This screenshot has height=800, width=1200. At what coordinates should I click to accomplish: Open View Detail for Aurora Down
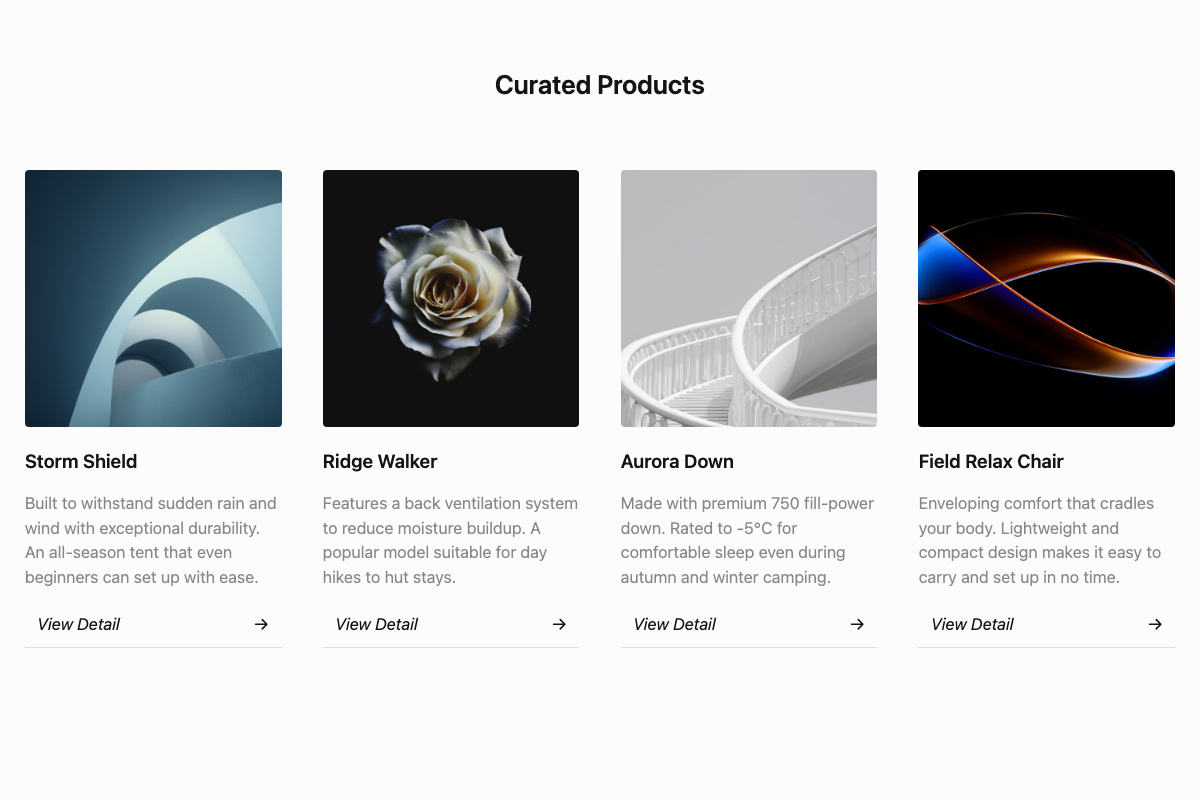click(675, 624)
